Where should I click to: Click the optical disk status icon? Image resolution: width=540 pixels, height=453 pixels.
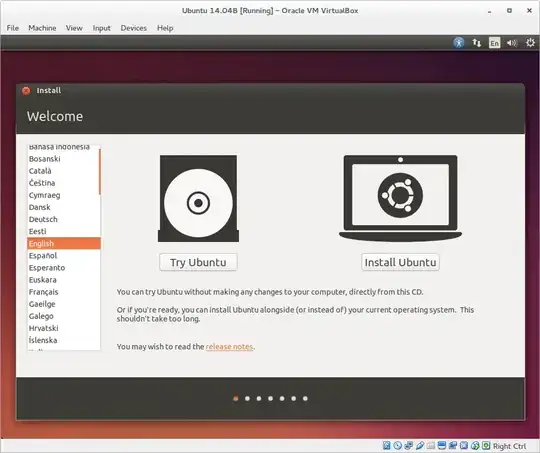[397, 445]
